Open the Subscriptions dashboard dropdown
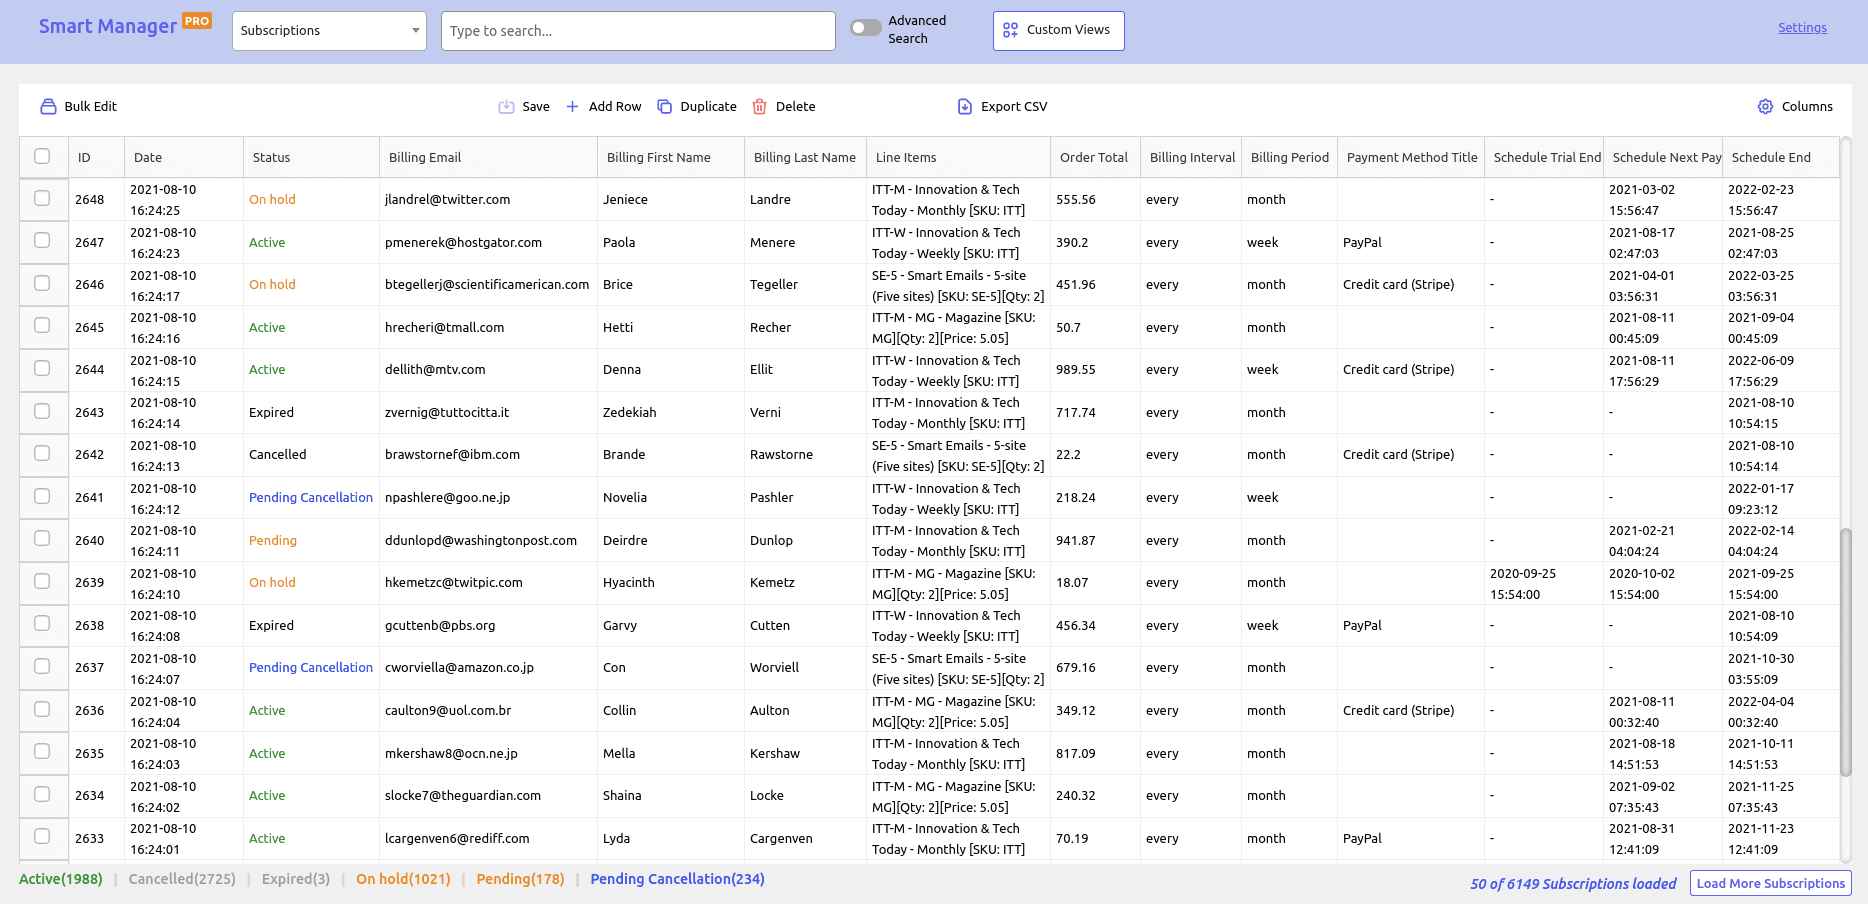The image size is (1868, 904). pos(329,31)
